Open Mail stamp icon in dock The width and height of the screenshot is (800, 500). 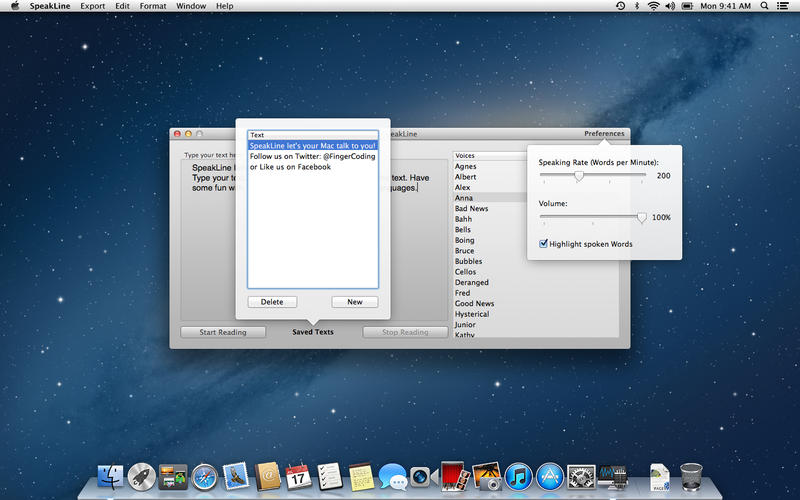click(x=236, y=477)
